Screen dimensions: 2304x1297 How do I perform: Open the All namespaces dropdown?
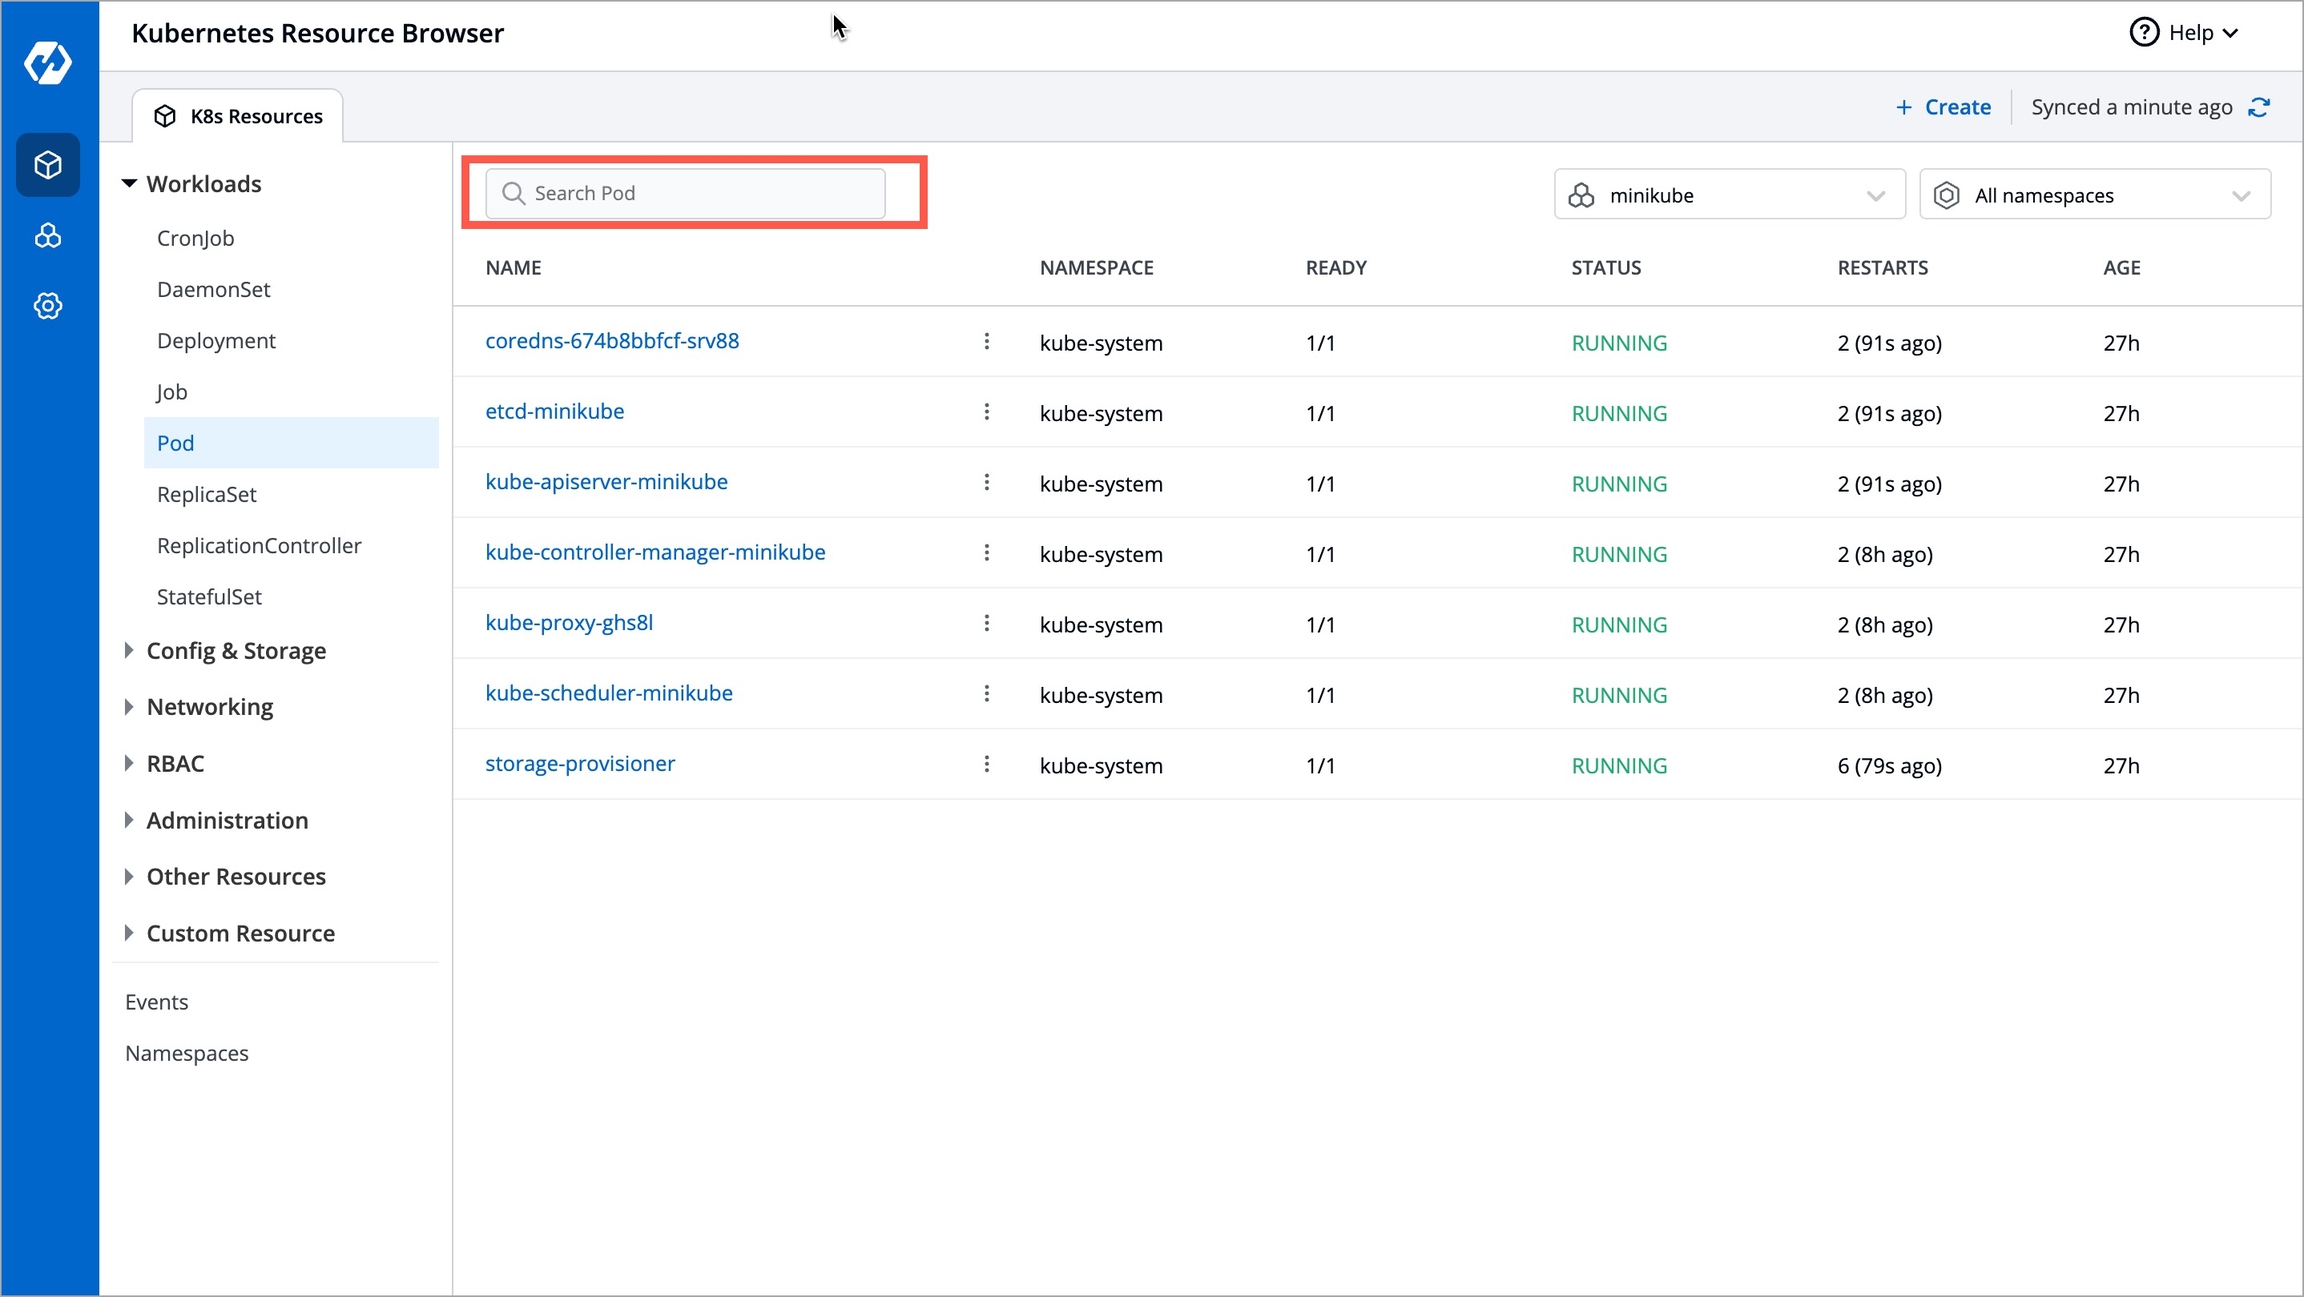coord(2094,195)
